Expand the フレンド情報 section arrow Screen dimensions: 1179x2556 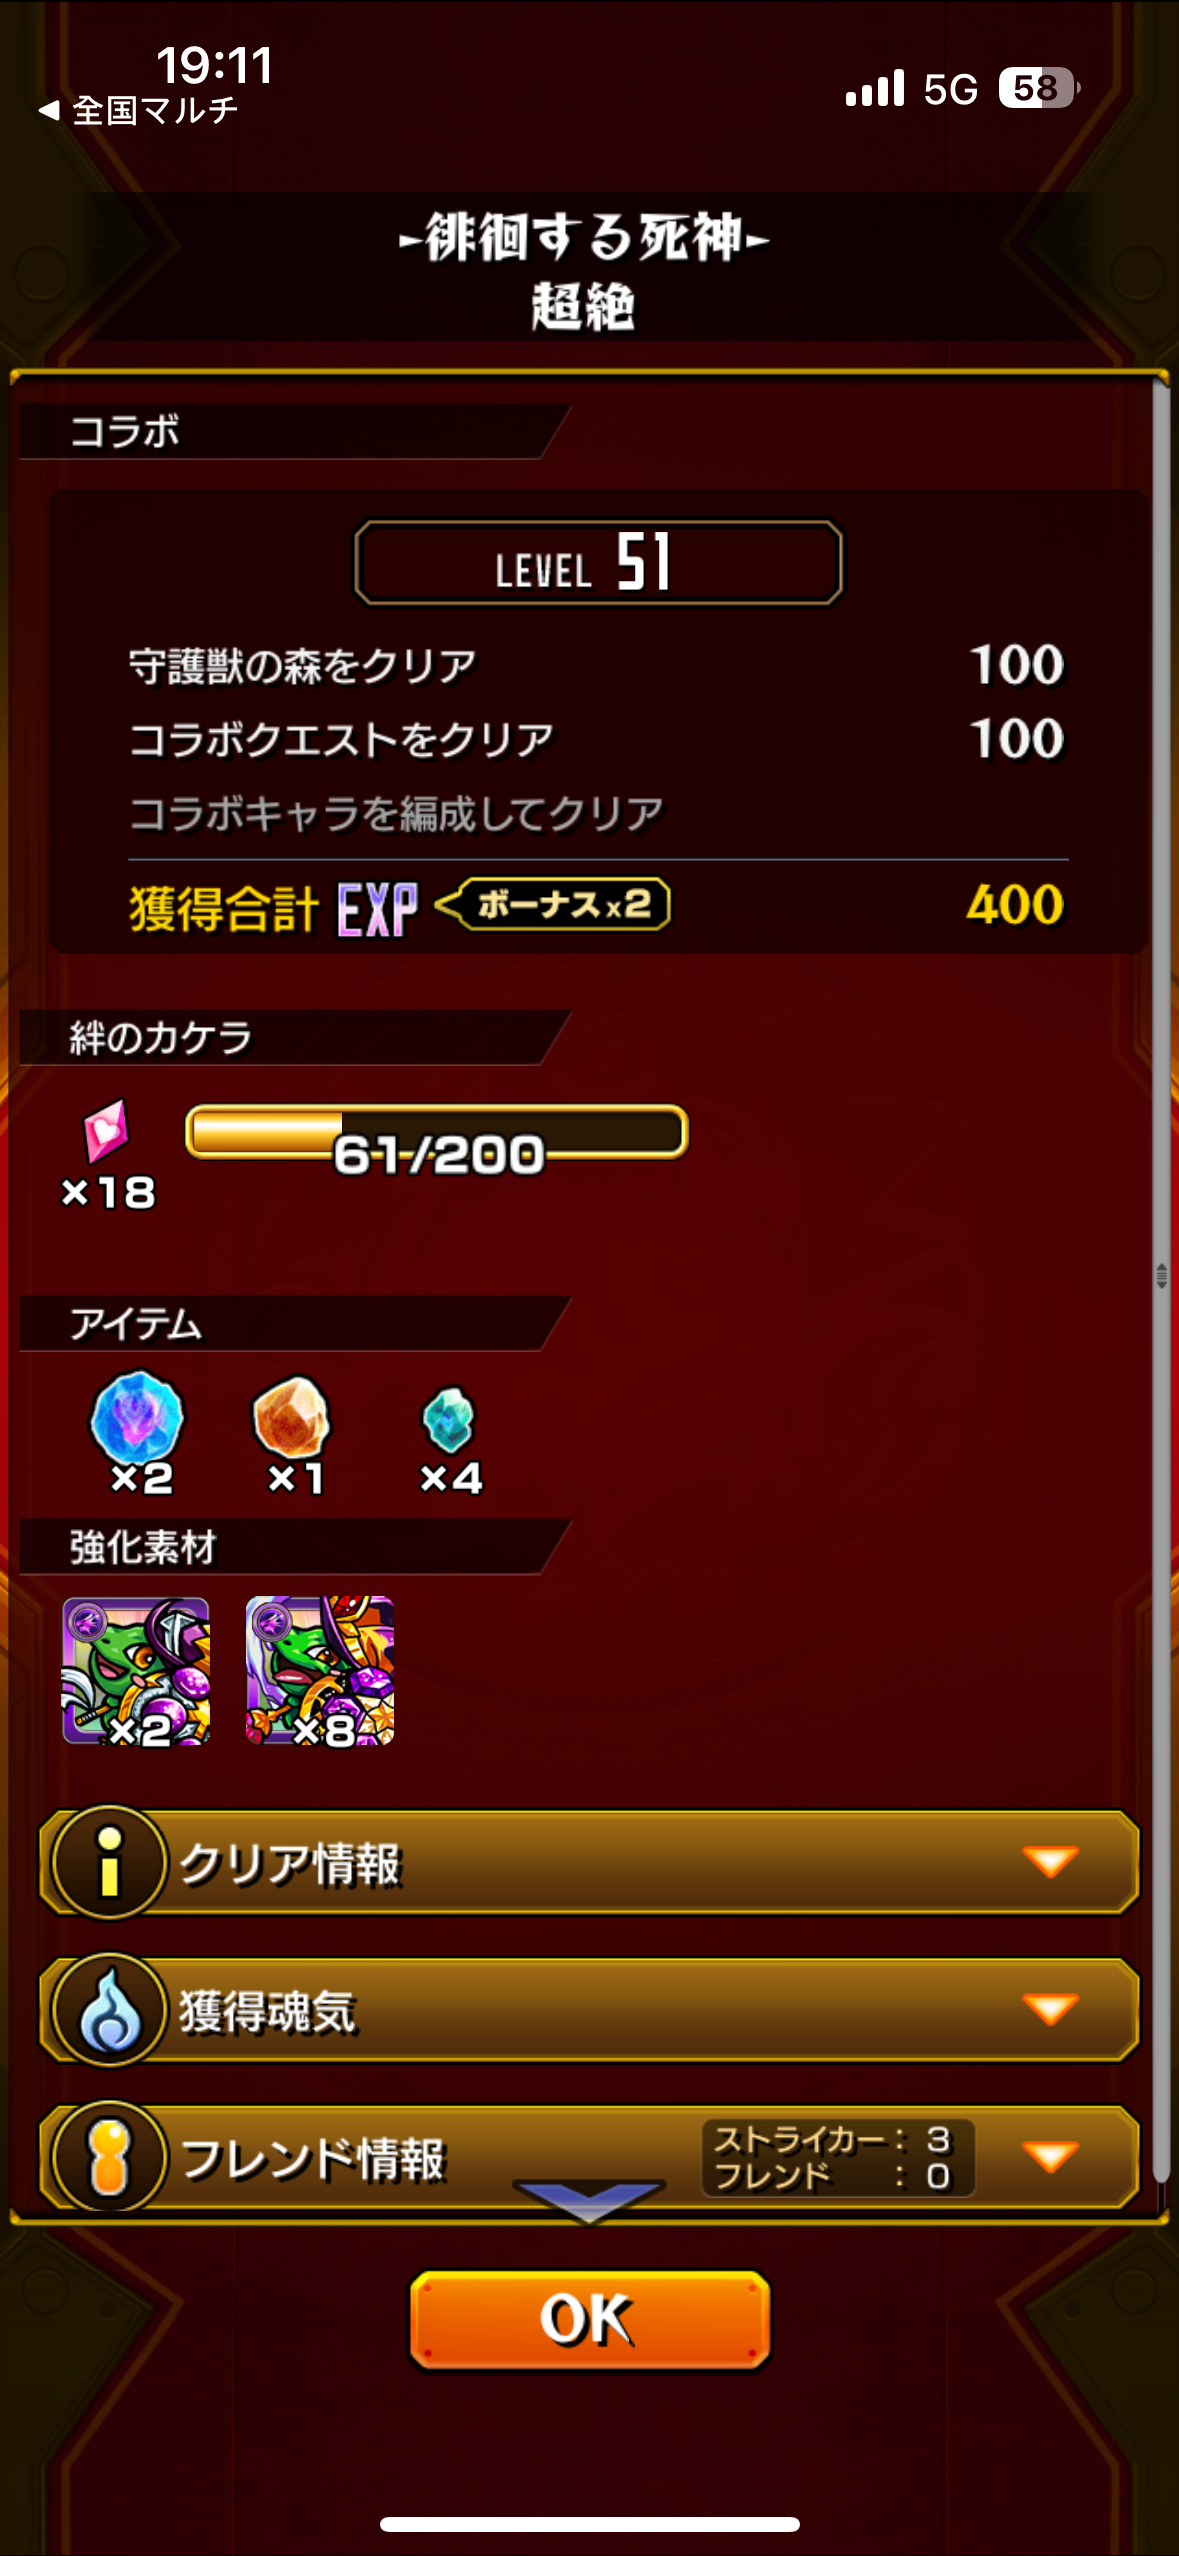click(1051, 2157)
